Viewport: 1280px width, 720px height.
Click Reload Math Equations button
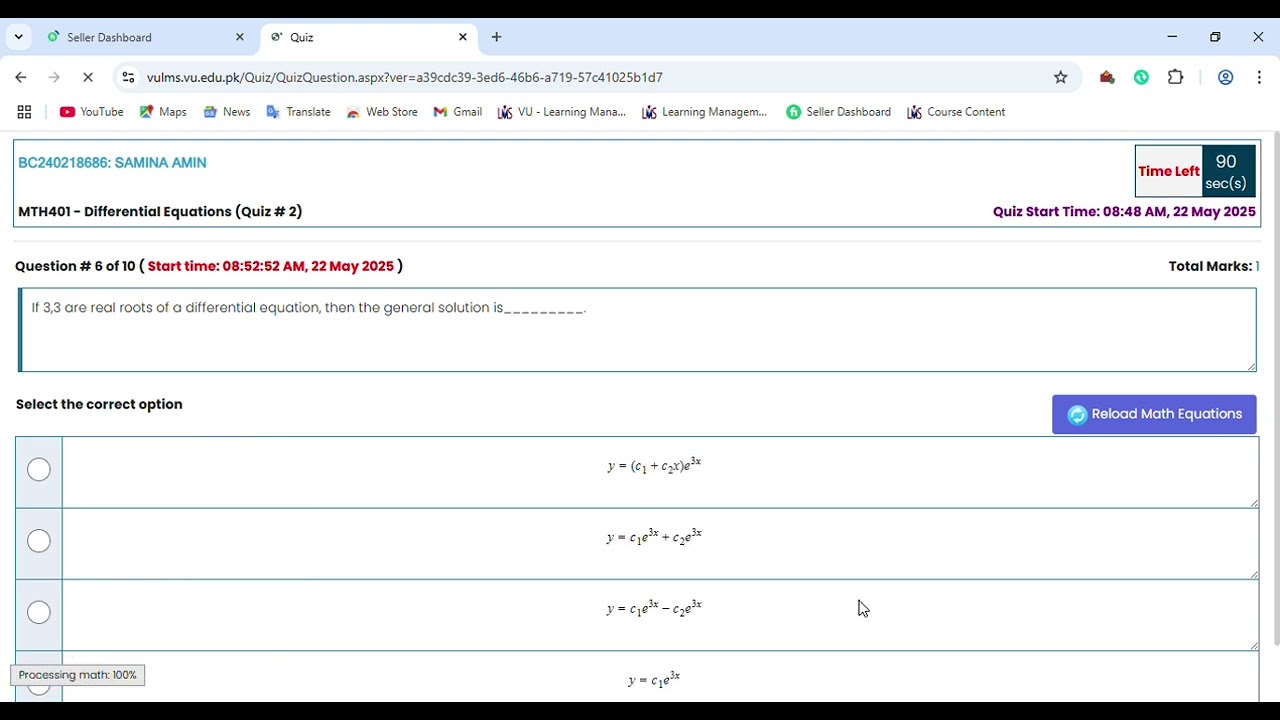click(x=1154, y=414)
